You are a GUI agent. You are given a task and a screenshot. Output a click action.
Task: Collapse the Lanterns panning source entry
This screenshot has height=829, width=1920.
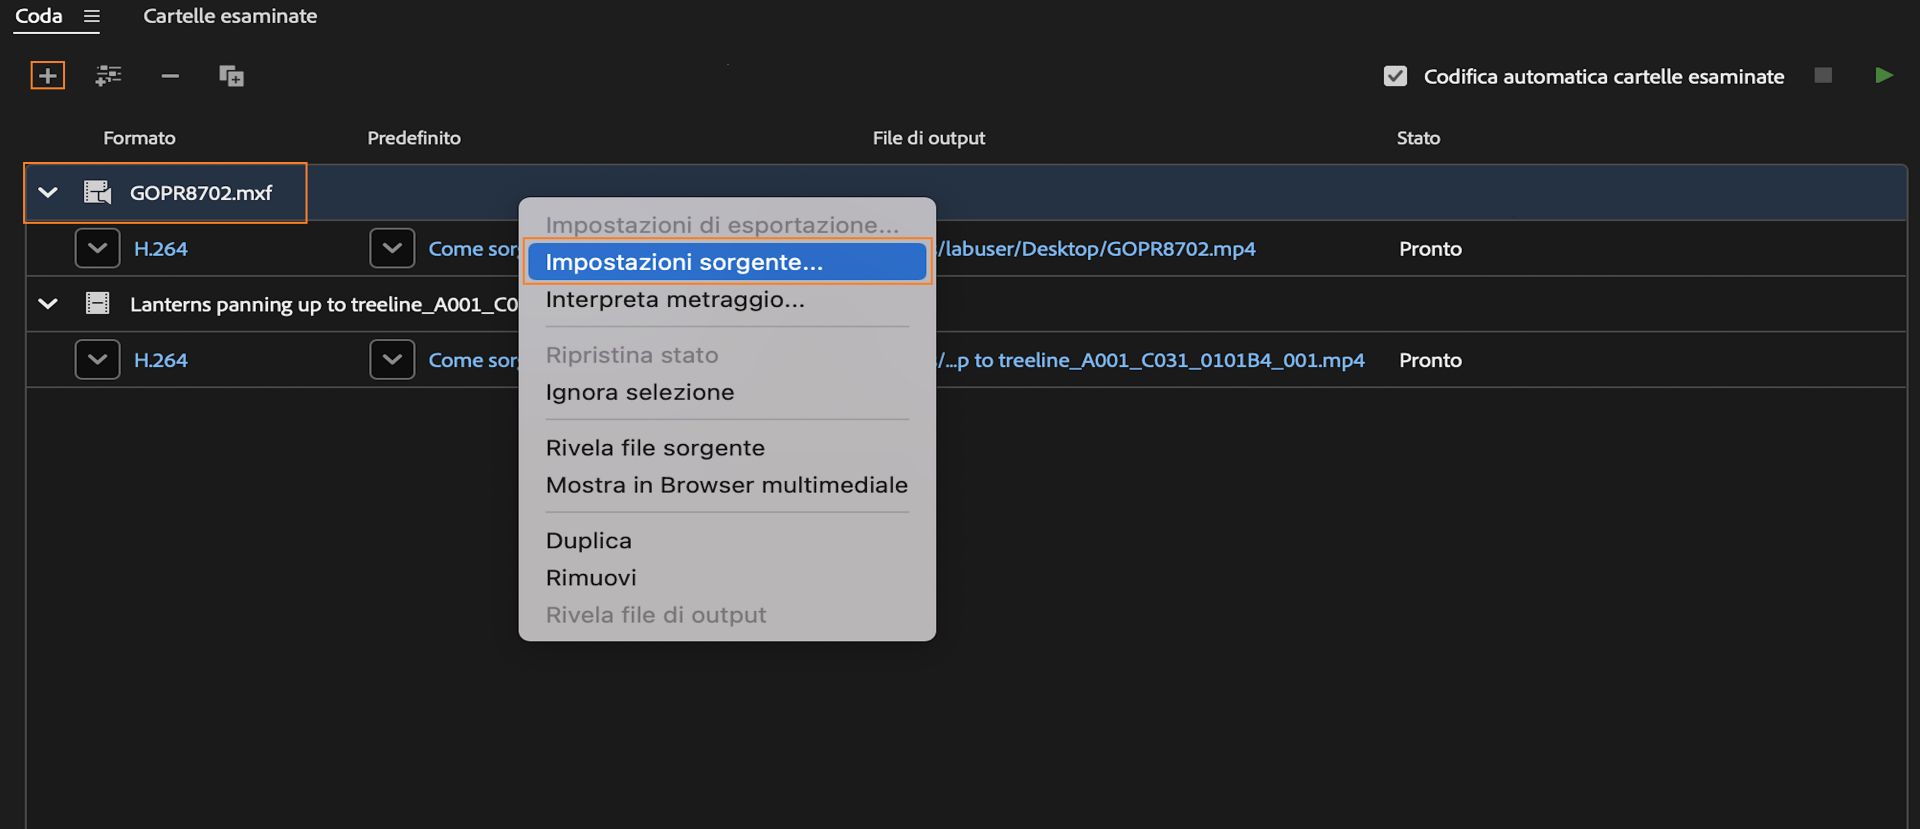pos(48,304)
